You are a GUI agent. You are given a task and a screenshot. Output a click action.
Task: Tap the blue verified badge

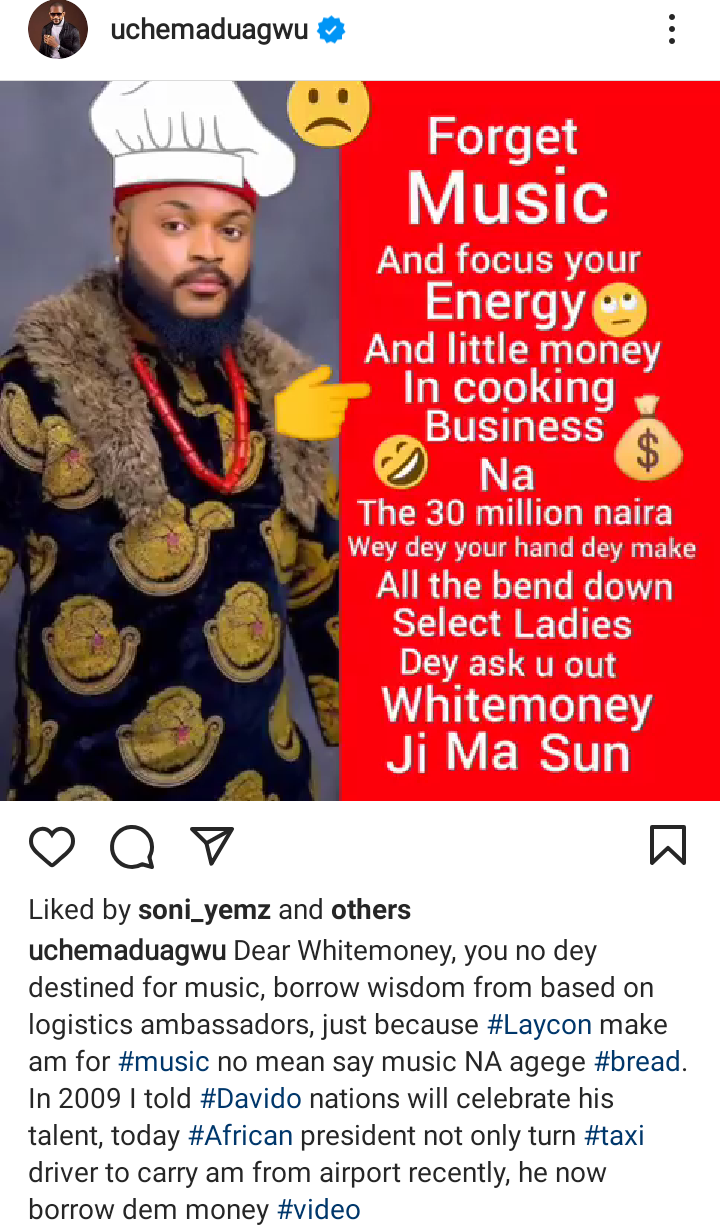click(x=331, y=31)
